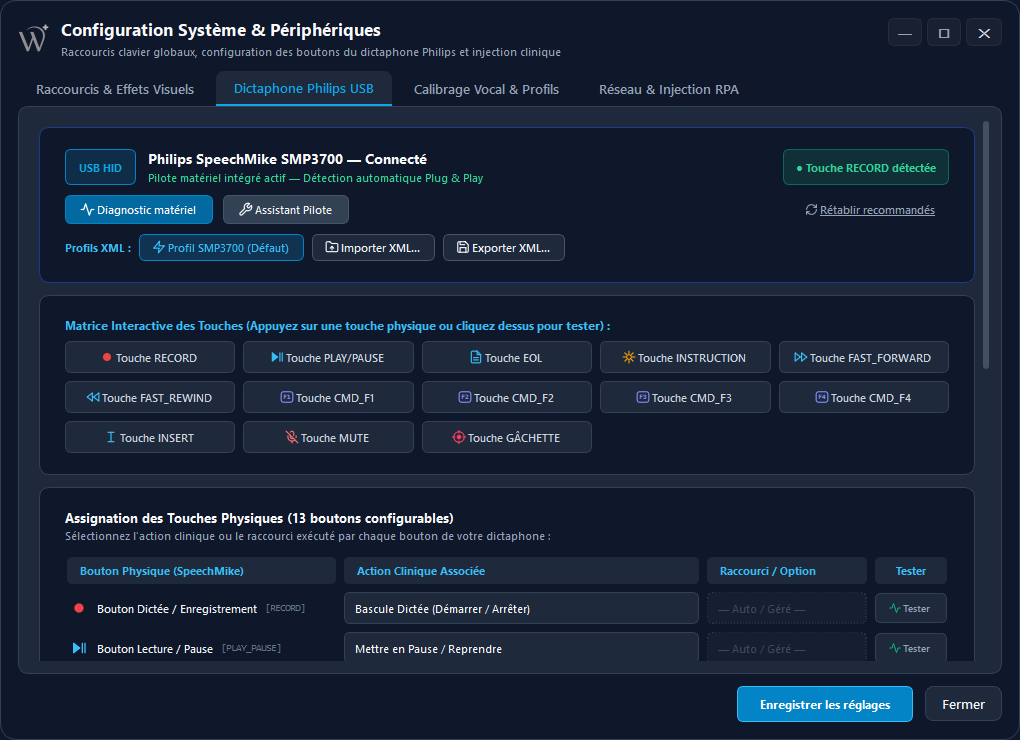Open the Réseau & Injection RPA tab
Viewport: 1020px width, 740px height.
pyautogui.click(x=669, y=89)
